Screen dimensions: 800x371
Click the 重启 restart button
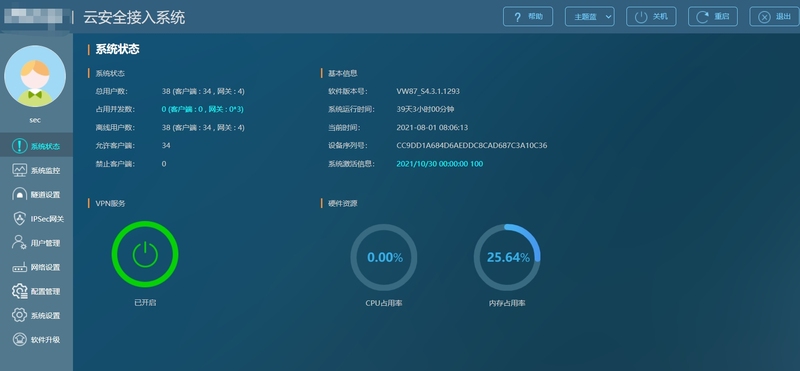(x=713, y=17)
